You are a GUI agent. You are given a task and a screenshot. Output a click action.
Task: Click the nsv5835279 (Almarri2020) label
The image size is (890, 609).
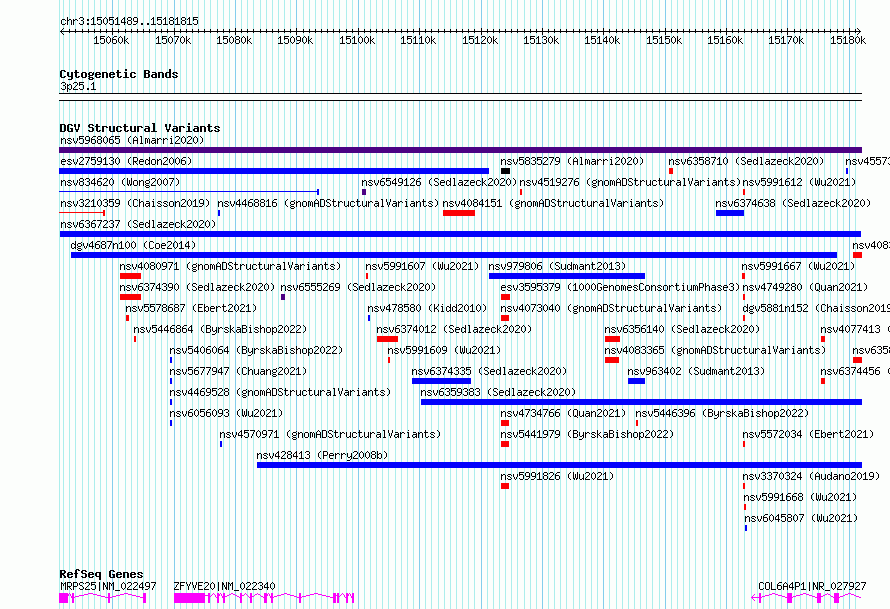pyautogui.click(x=572, y=161)
